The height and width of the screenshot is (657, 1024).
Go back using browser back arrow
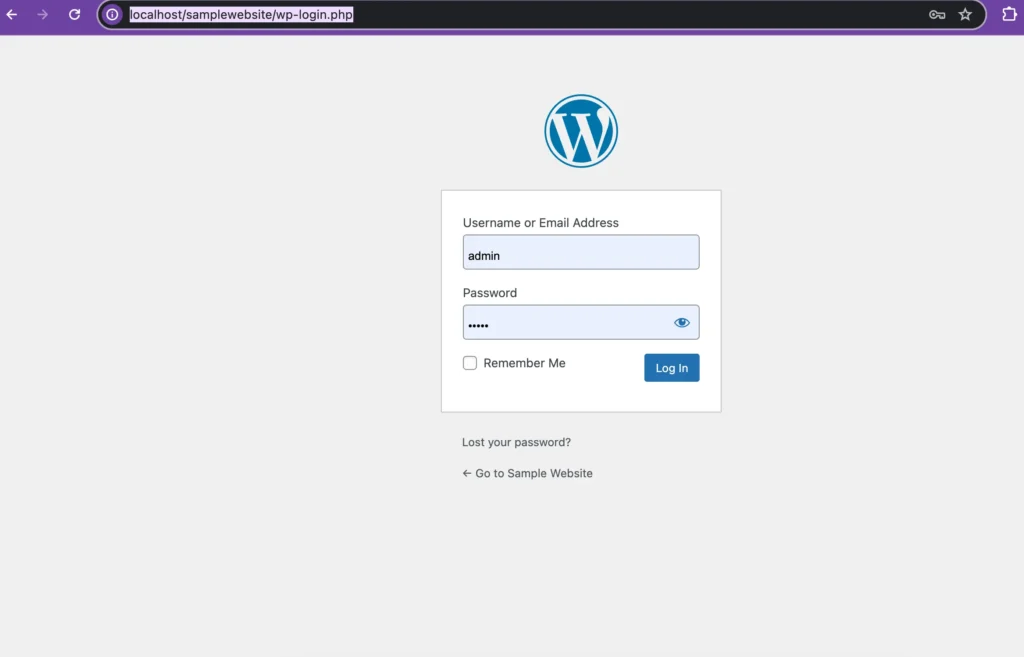click(12, 14)
